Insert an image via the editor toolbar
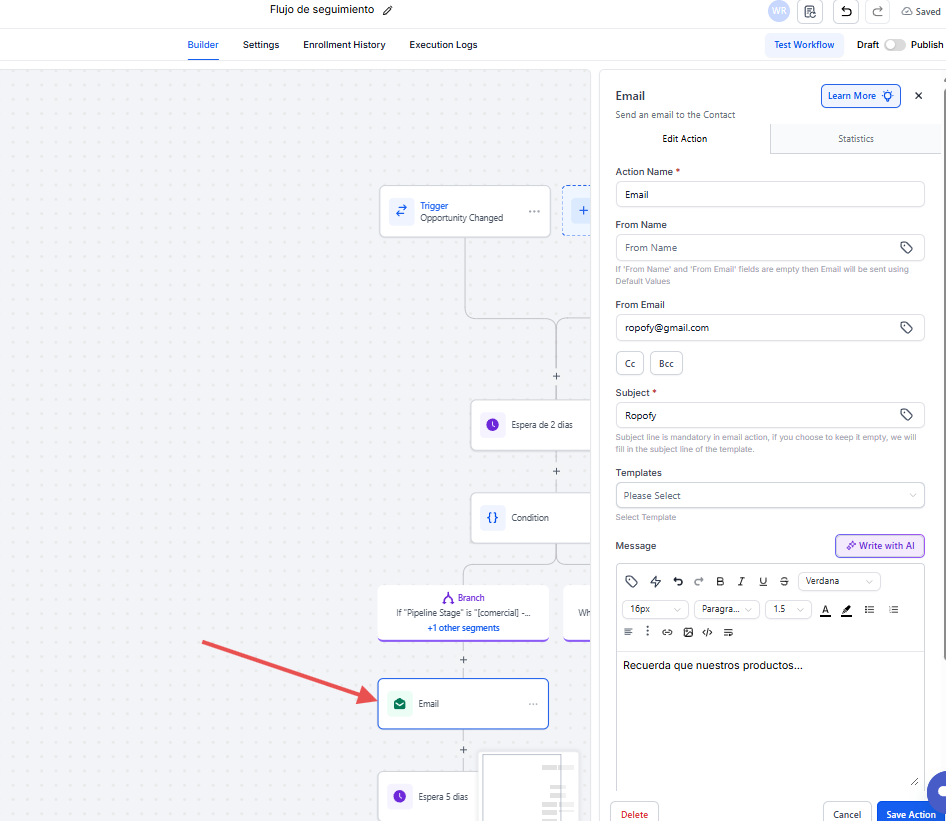The height and width of the screenshot is (821, 946). point(688,632)
